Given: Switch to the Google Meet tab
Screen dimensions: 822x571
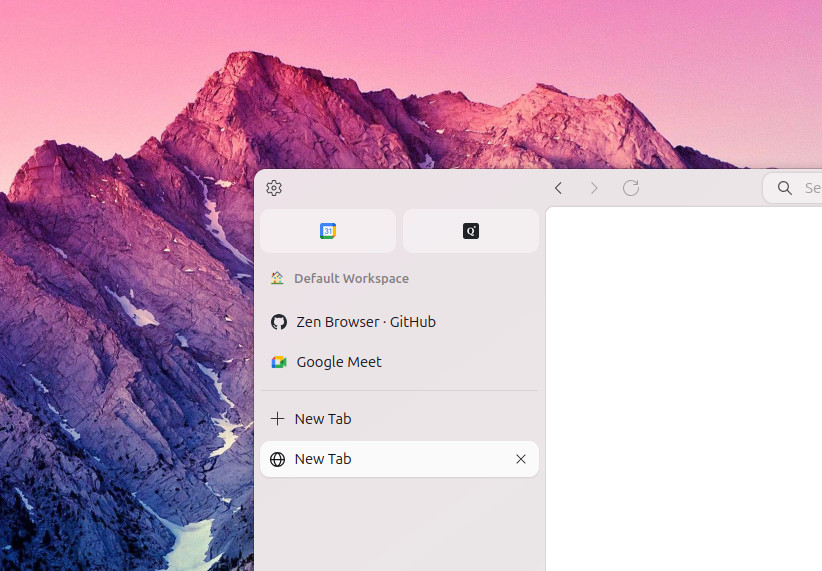Looking at the screenshot, I should point(399,362).
